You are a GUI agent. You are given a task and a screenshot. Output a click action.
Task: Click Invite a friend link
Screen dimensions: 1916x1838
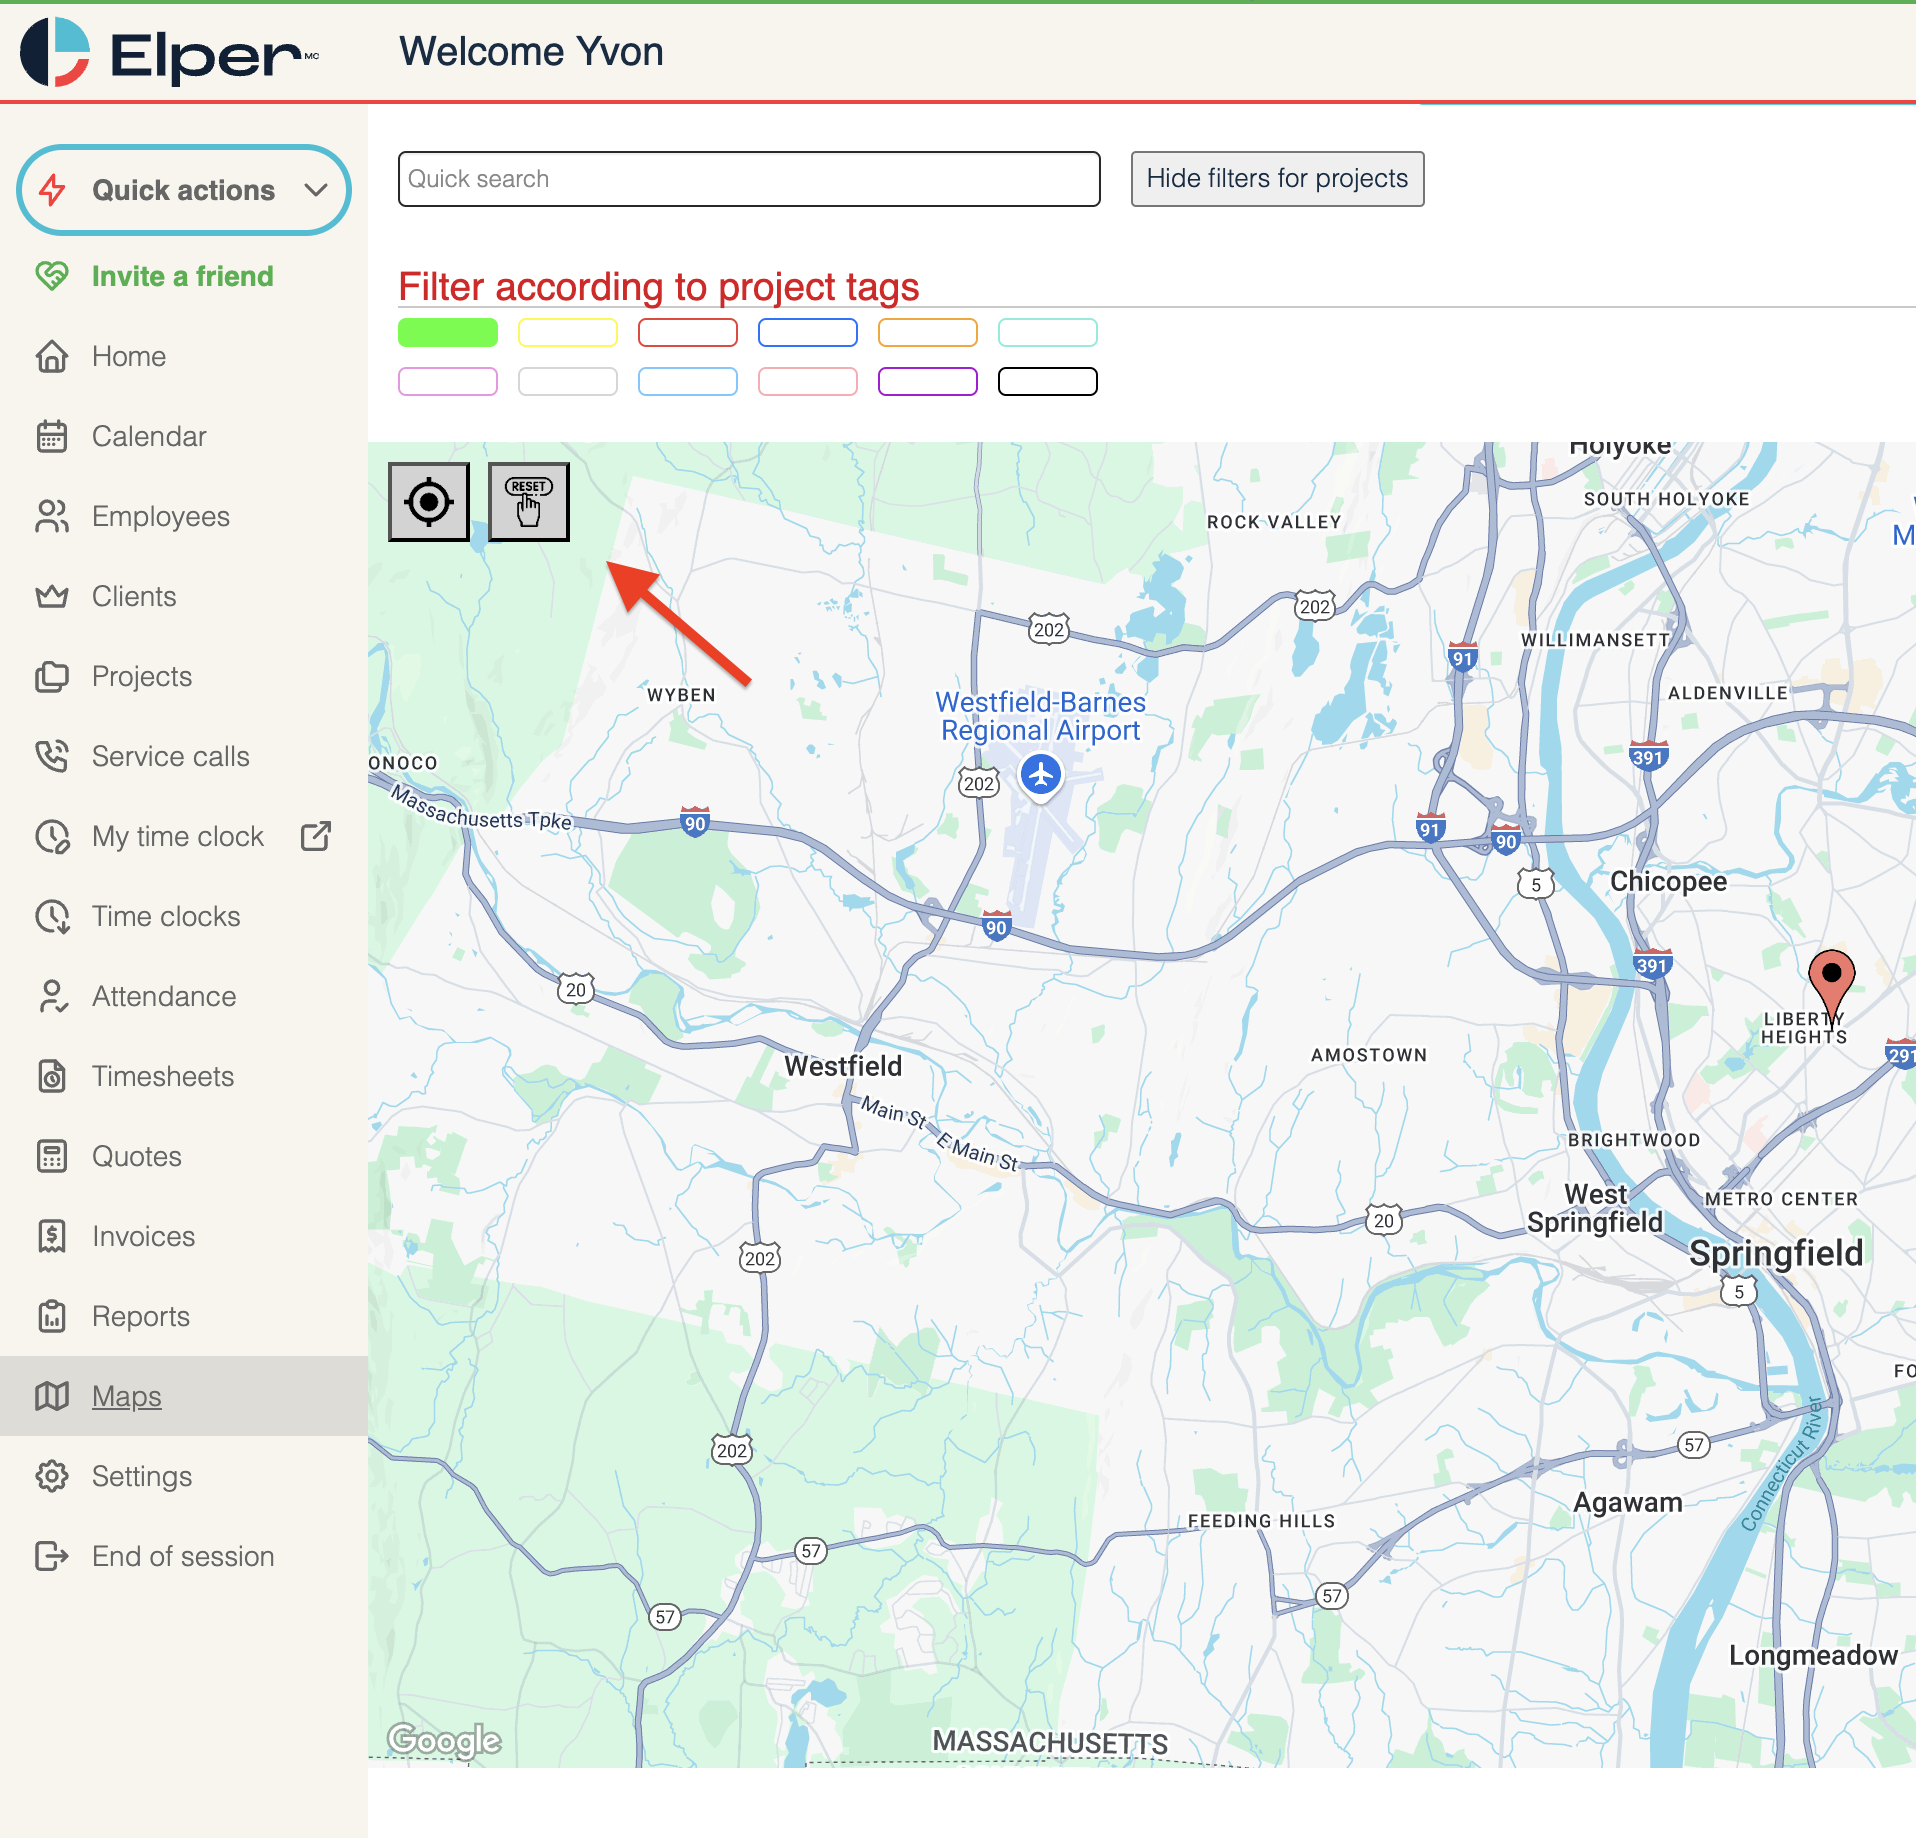coord(182,276)
